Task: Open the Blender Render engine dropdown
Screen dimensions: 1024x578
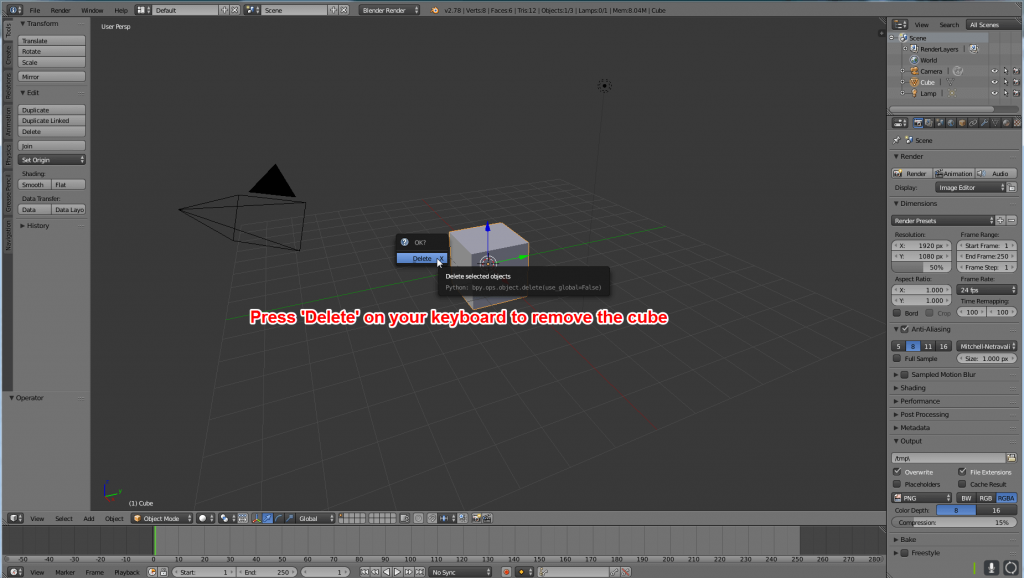Action: pos(389,10)
